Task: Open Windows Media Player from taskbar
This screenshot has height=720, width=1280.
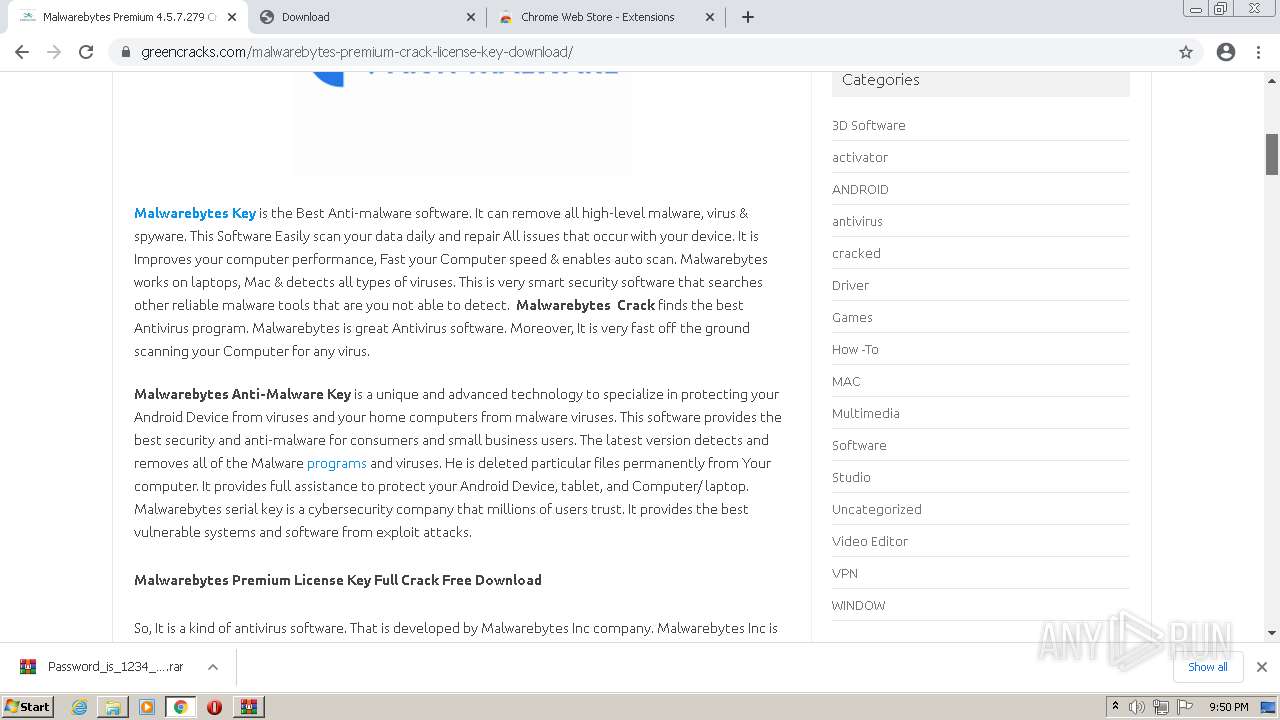Action: coord(147,707)
